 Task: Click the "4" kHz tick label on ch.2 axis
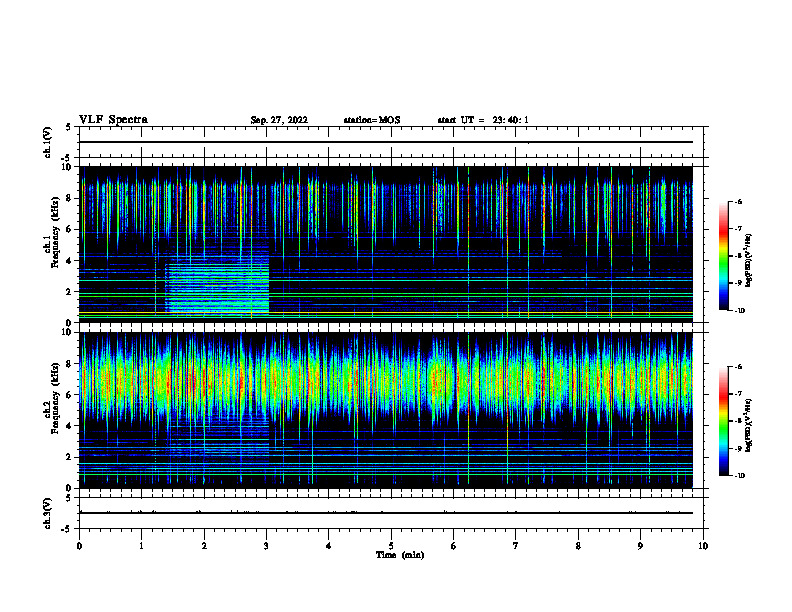point(70,426)
